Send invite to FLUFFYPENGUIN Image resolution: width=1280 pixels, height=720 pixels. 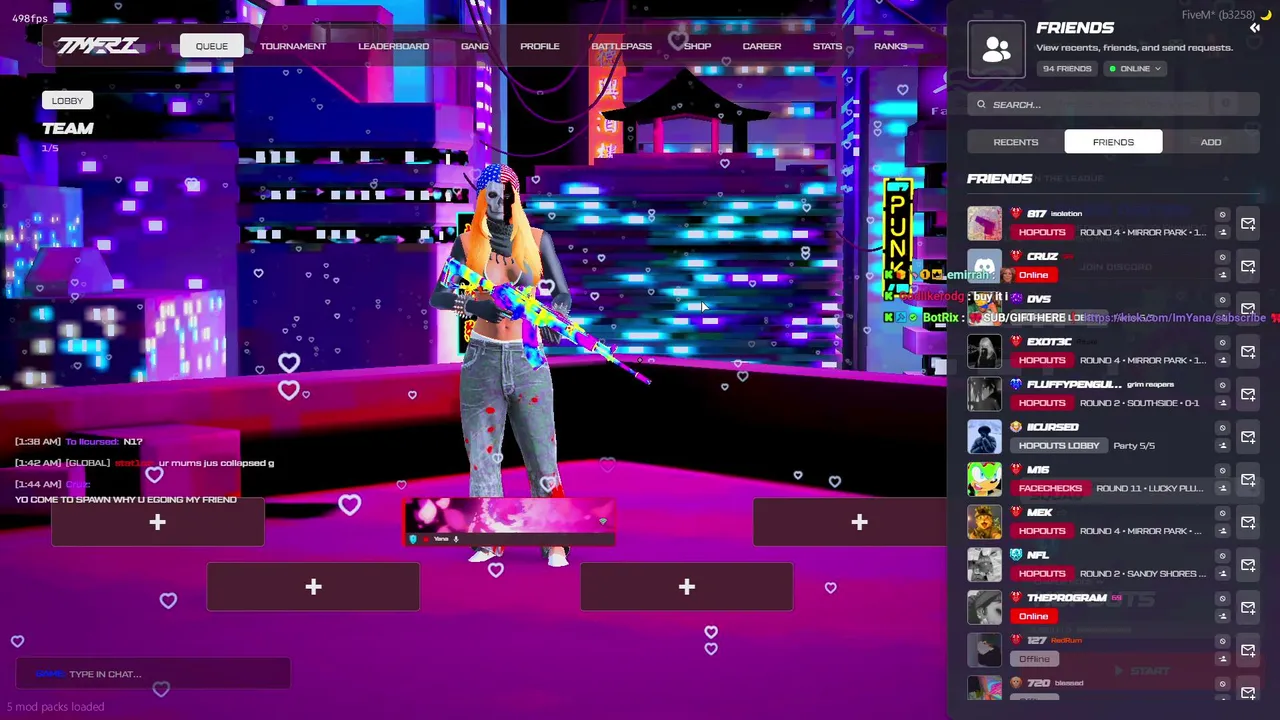[1248, 395]
